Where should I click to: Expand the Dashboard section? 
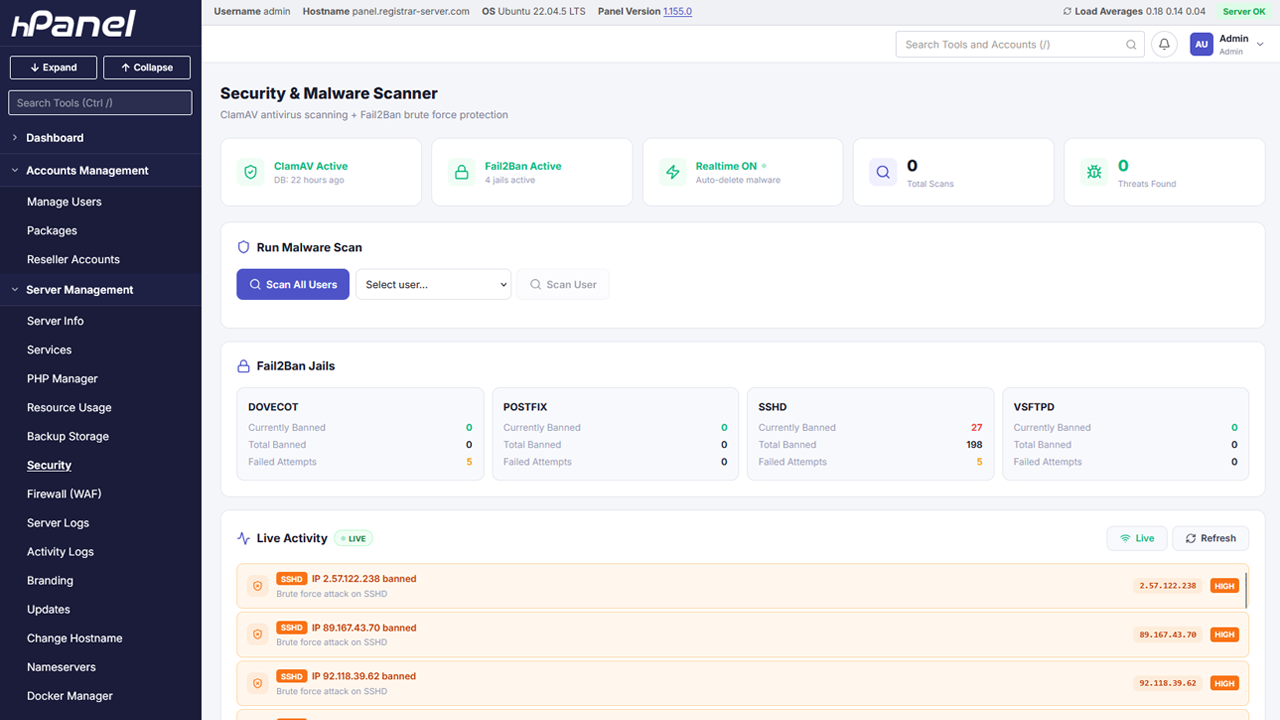click(100, 138)
